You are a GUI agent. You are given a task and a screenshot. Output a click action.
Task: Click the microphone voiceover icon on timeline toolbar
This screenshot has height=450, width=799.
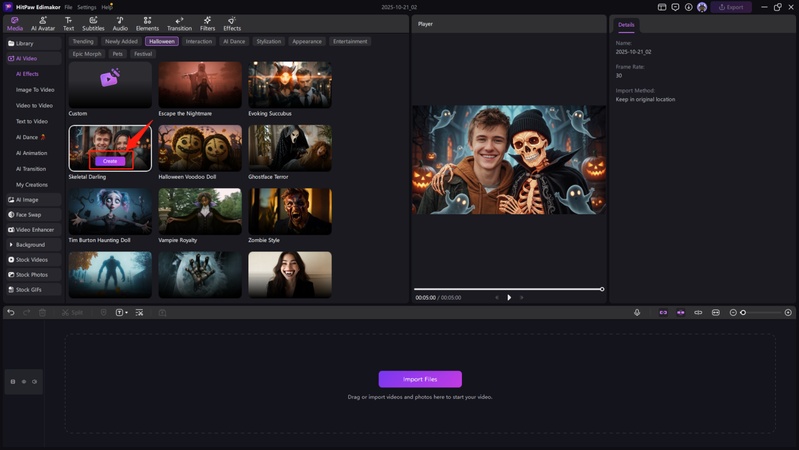pos(637,313)
